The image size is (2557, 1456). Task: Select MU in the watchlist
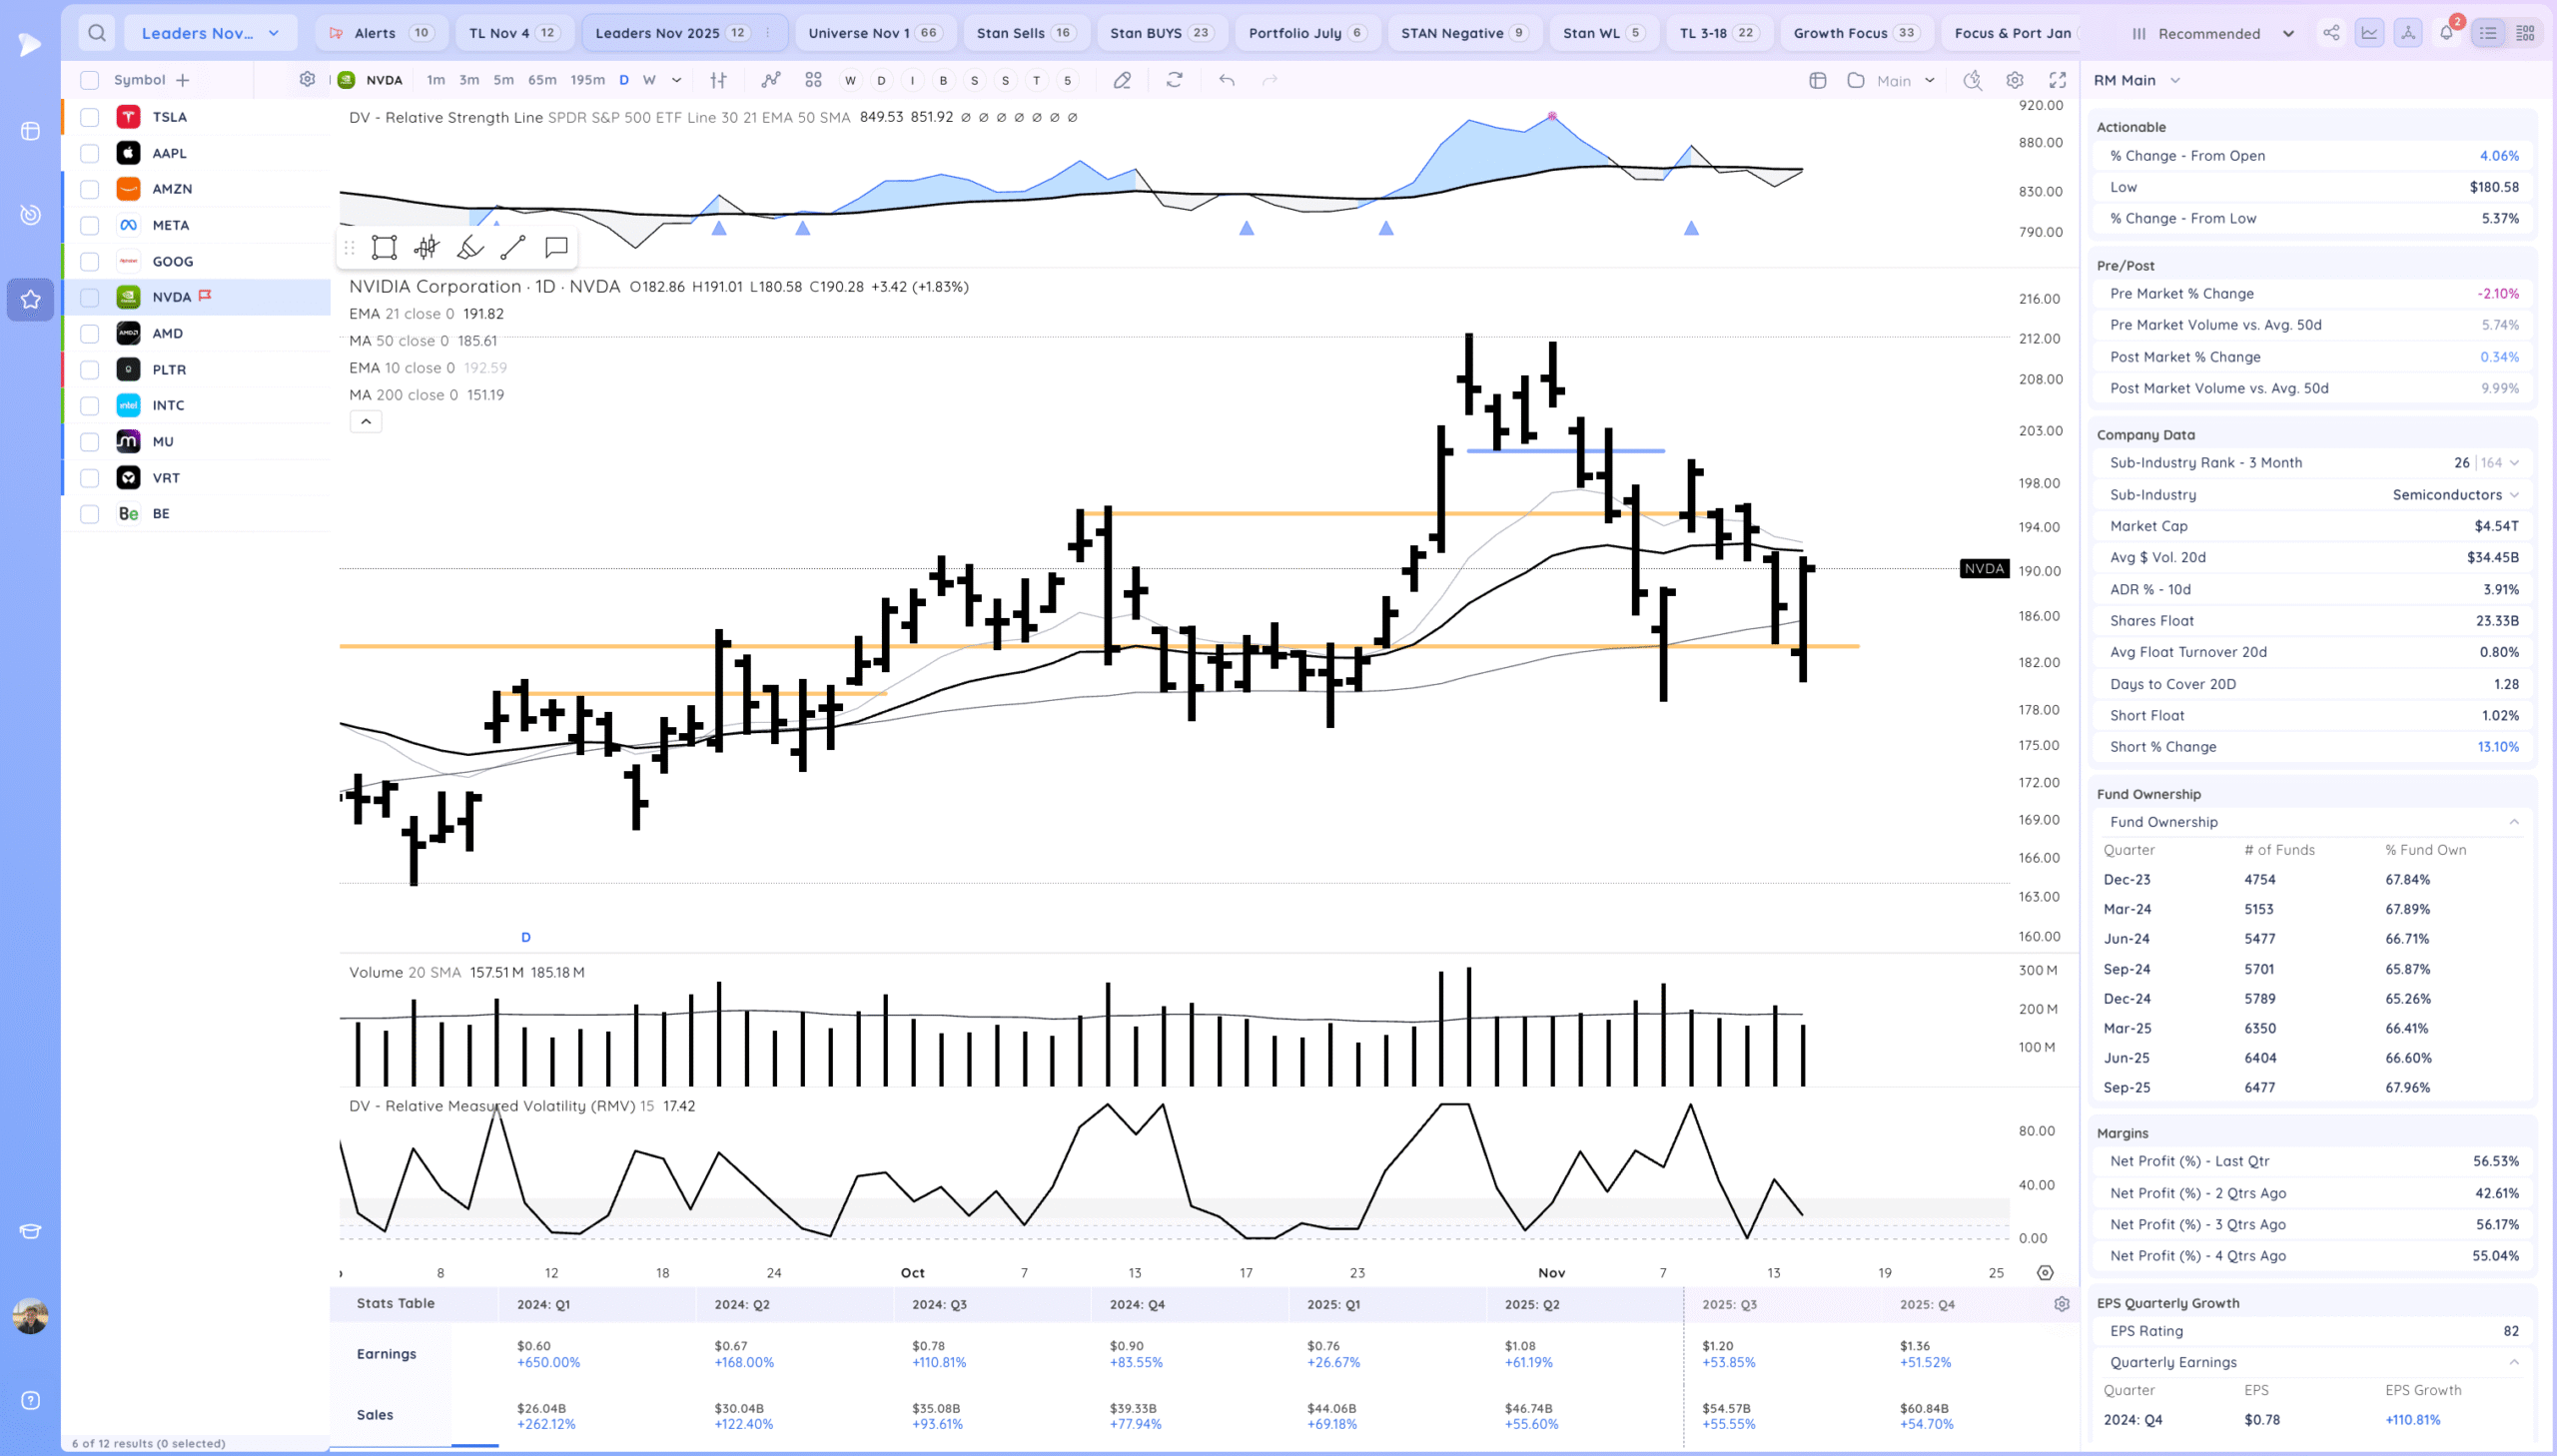tap(163, 442)
